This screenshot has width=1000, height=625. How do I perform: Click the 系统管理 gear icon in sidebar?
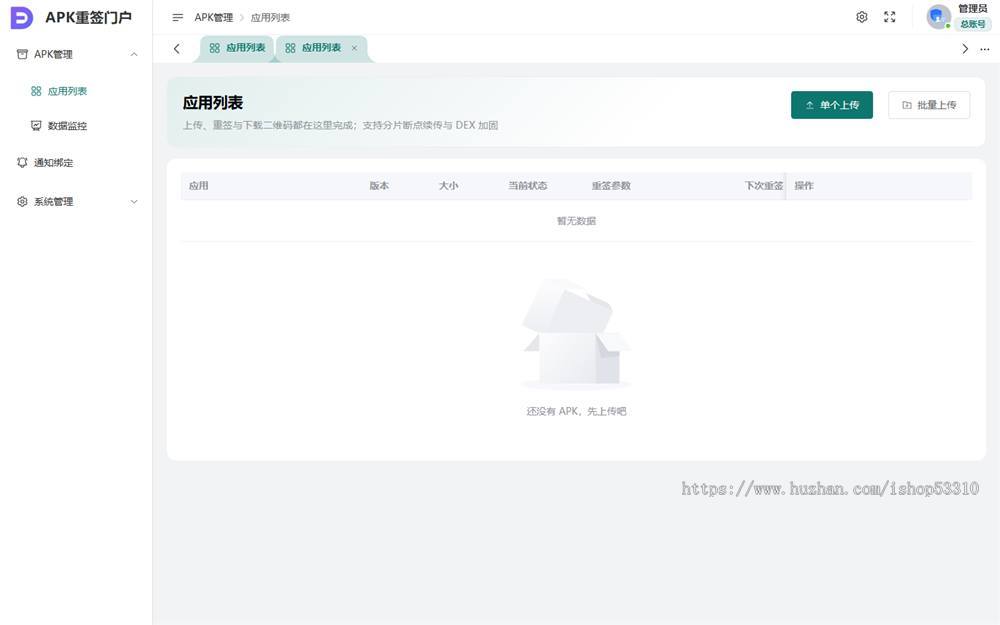22,202
